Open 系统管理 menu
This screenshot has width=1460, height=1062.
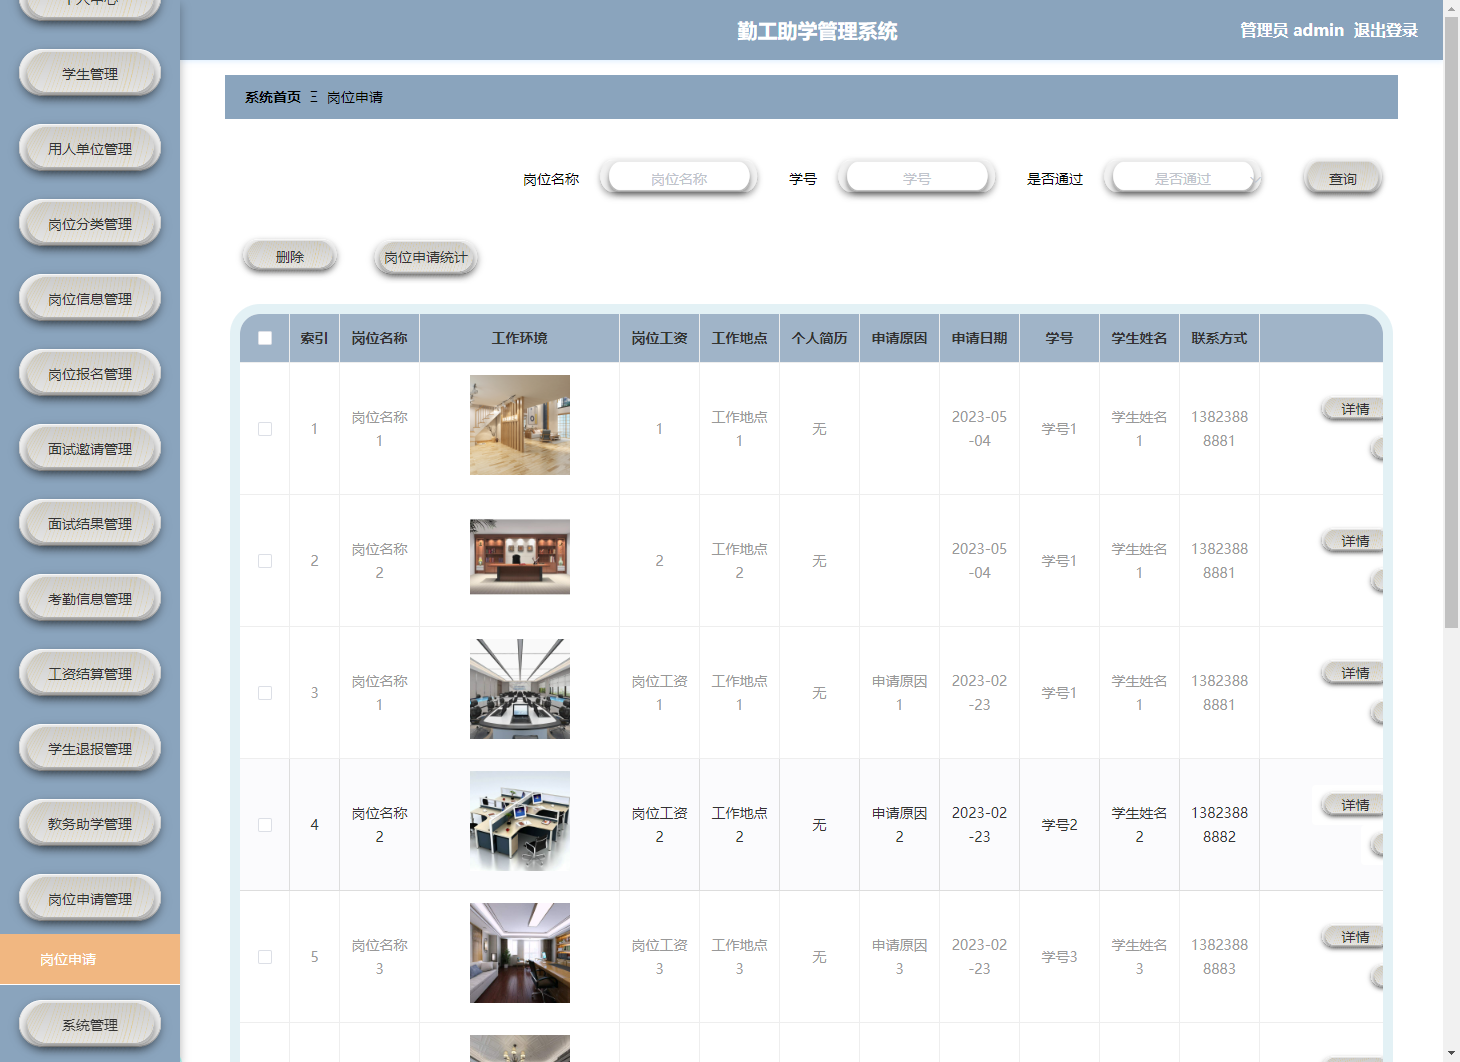coord(90,1024)
